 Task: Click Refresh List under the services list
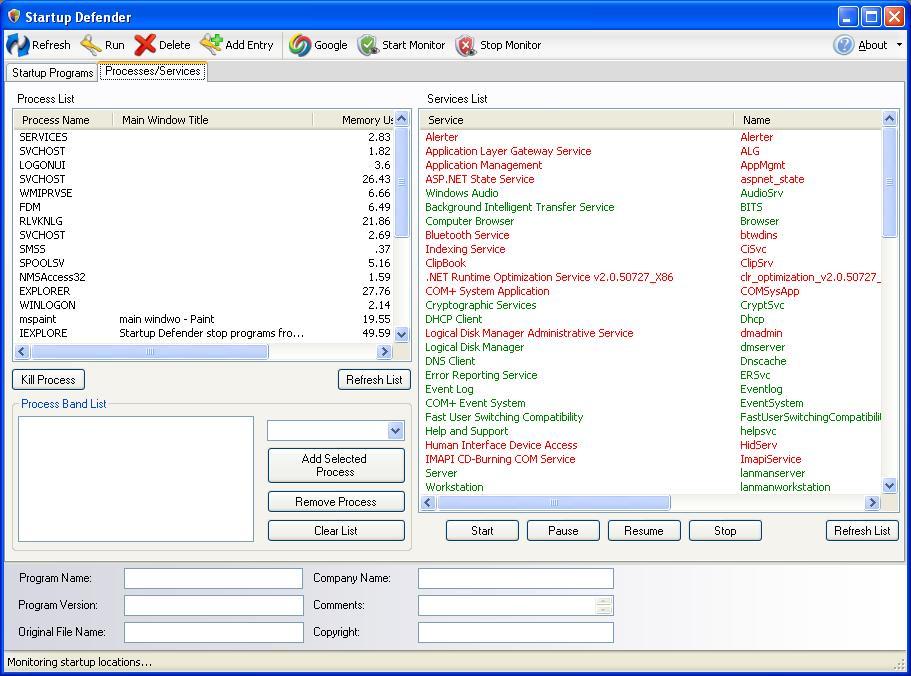862,531
